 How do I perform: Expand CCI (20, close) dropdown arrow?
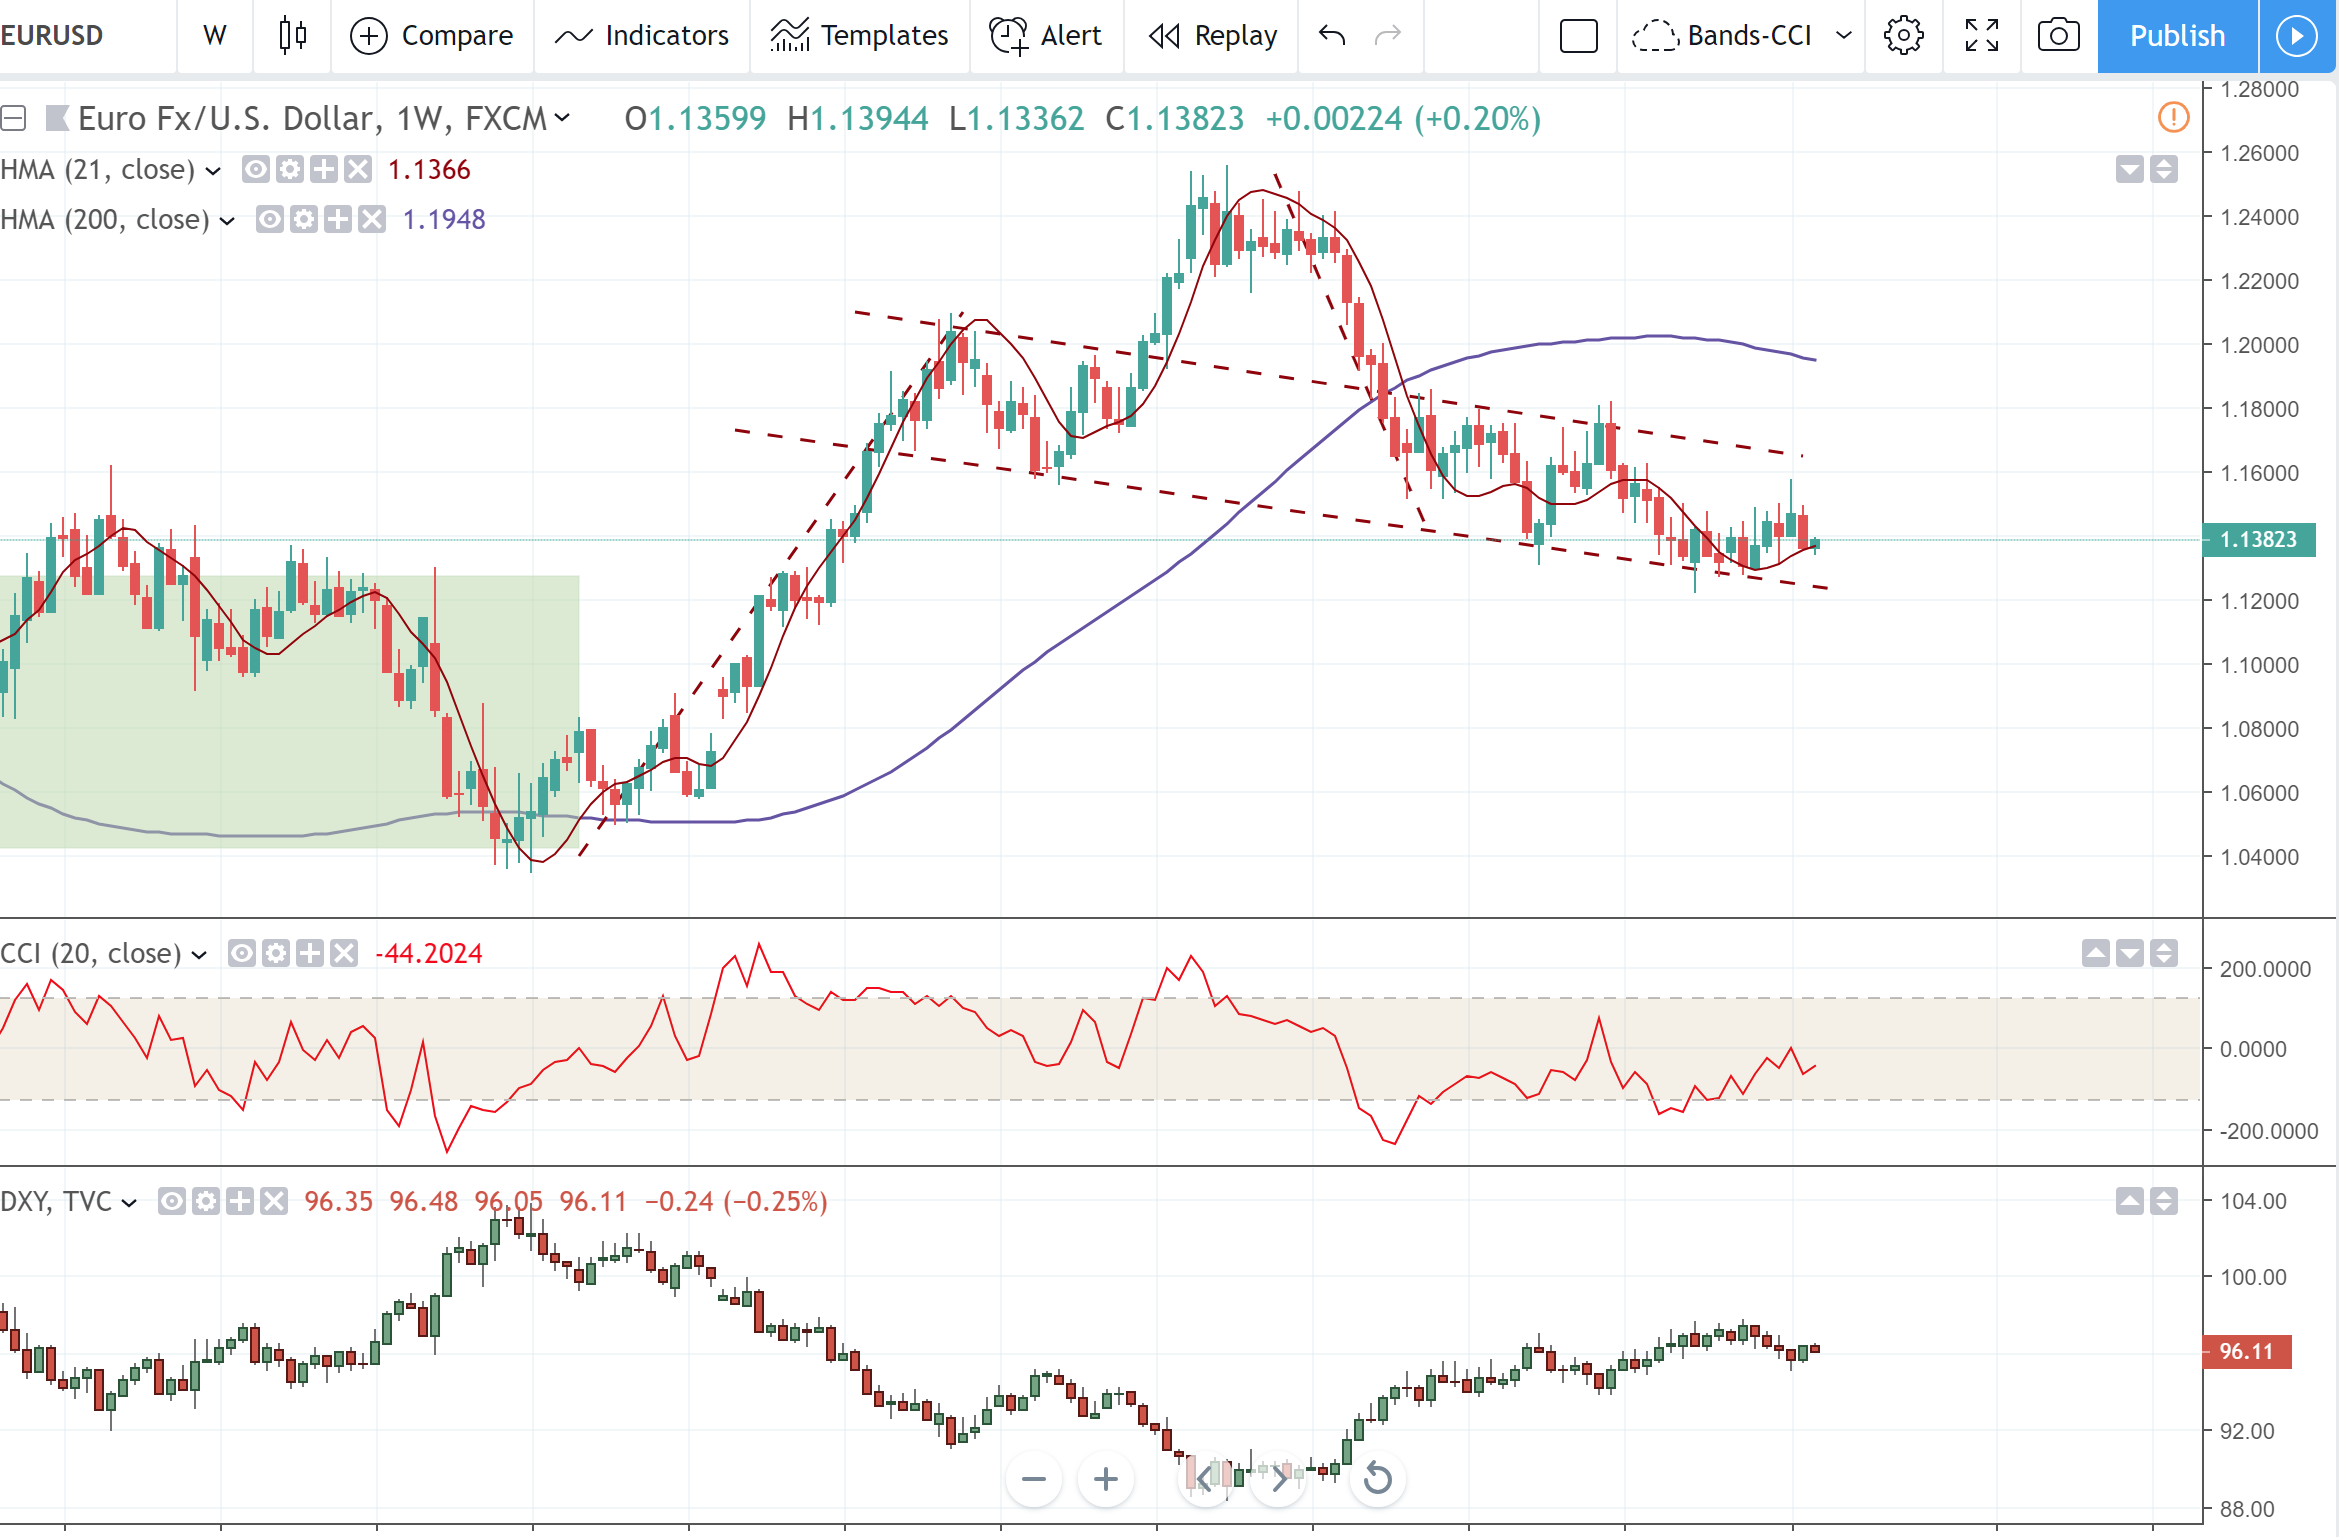199,955
